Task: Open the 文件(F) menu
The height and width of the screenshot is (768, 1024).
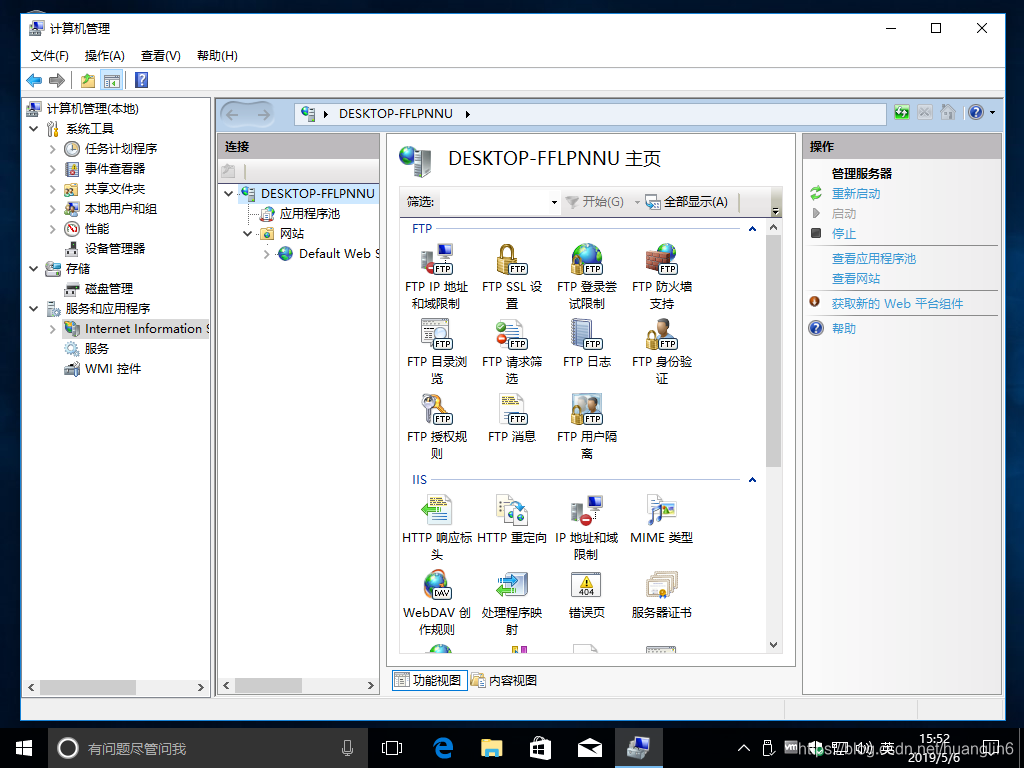Action: 50,56
